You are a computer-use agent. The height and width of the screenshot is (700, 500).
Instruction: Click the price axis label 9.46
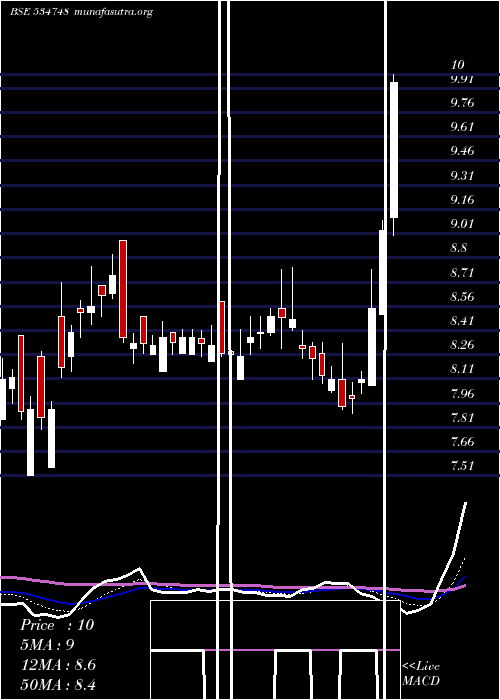pos(462,151)
